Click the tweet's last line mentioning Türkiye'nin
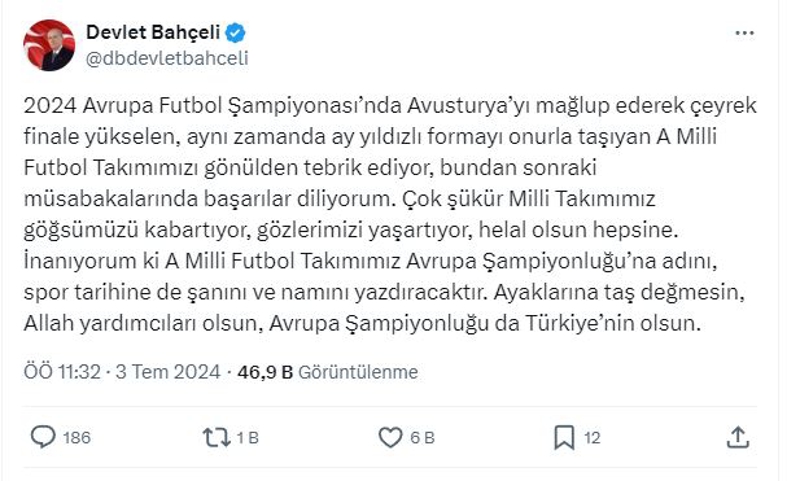The height and width of the screenshot is (481, 800). (366, 324)
